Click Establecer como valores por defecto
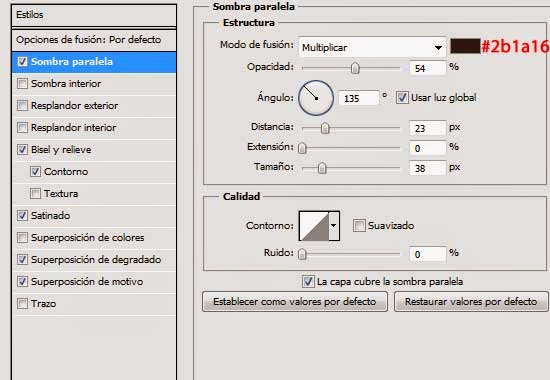The image size is (550, 380). [x=295, y=302]
